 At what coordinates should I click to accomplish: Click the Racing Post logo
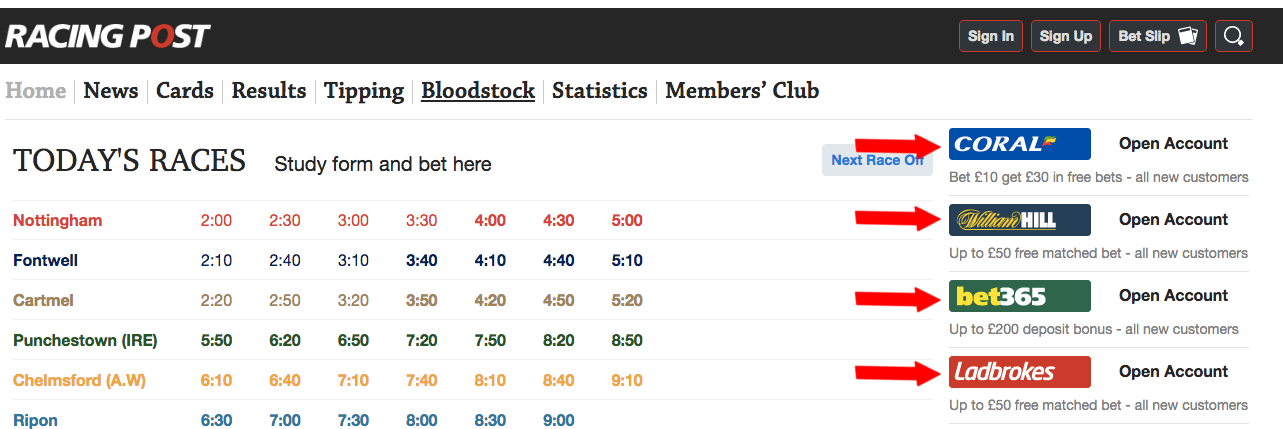[x=107, y=37]
